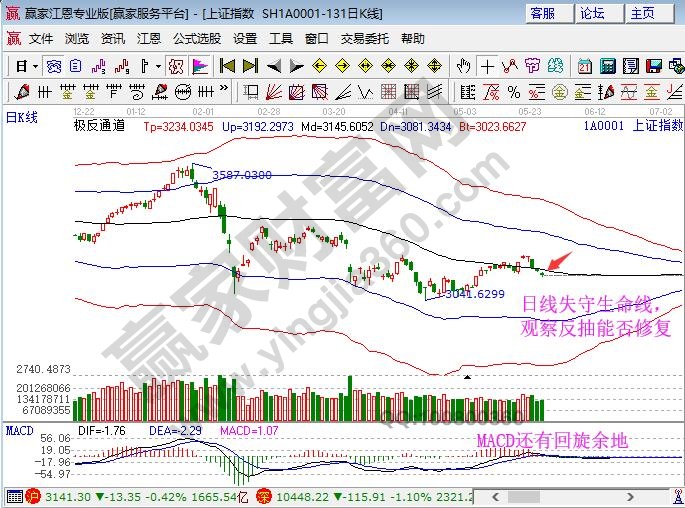Toggle the first yellow diamond left-arrow icon

[320, 66]
